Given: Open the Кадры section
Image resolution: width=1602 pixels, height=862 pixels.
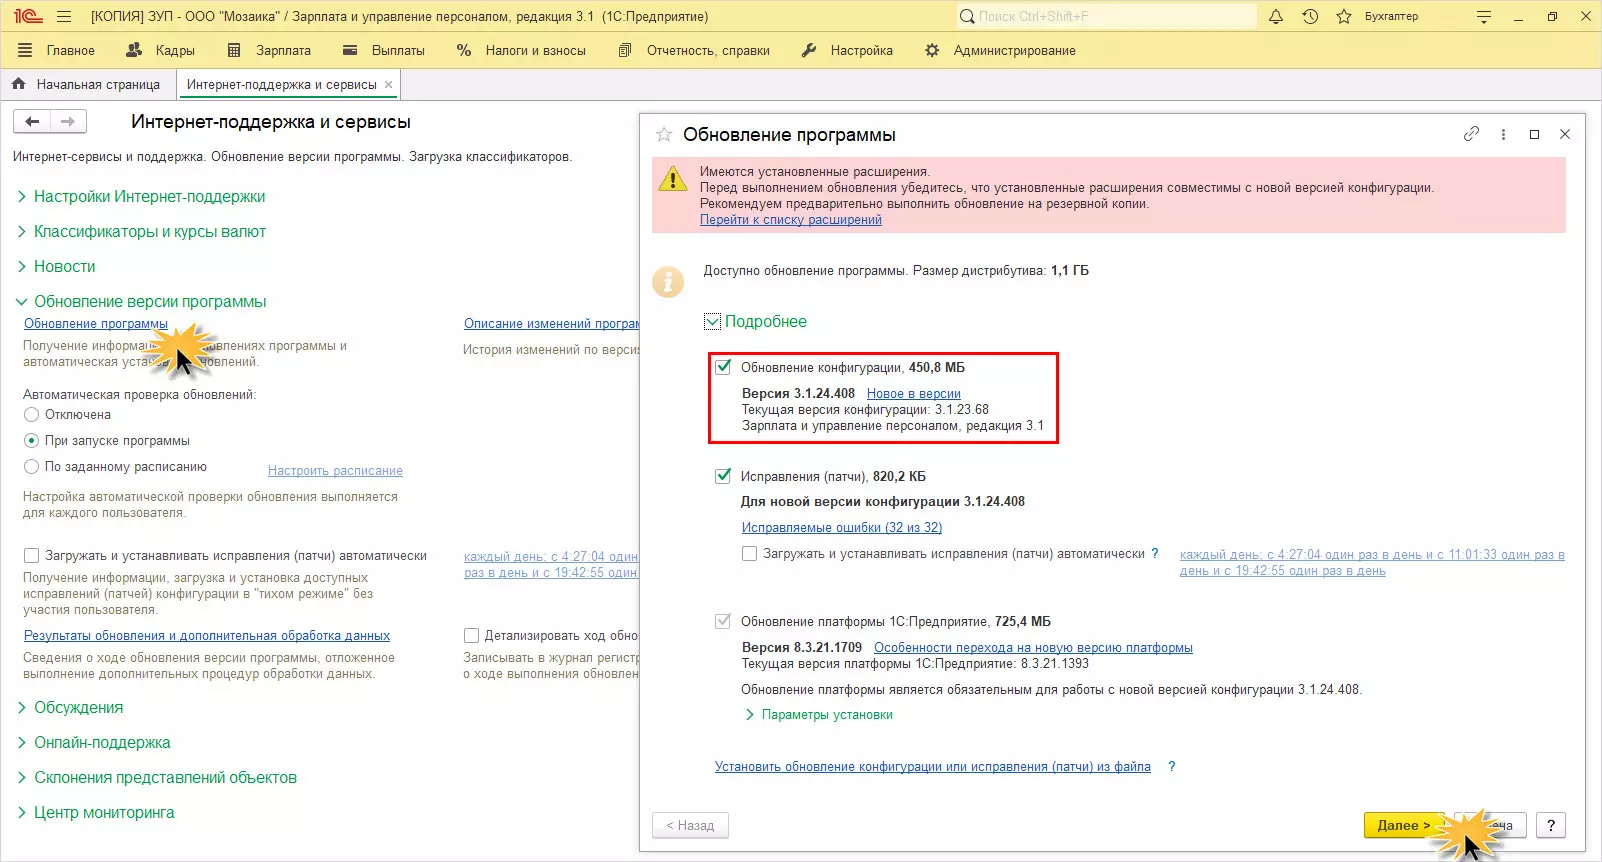Looking at the screenshot, I should [161, 50].
